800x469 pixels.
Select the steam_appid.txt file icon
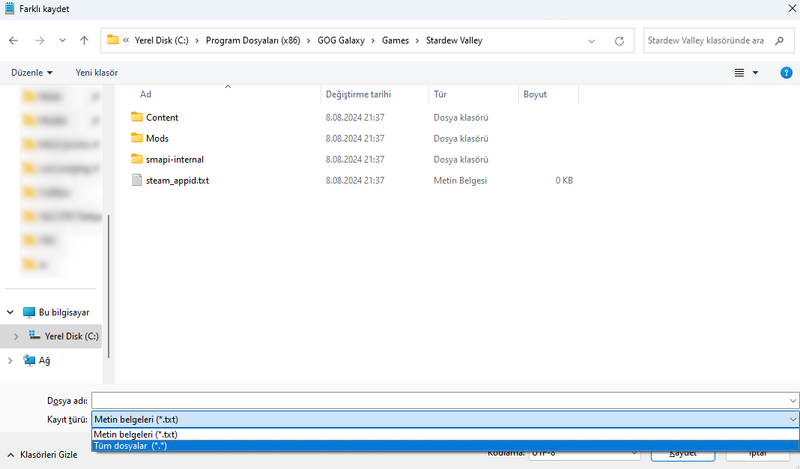tap(137, 180)
